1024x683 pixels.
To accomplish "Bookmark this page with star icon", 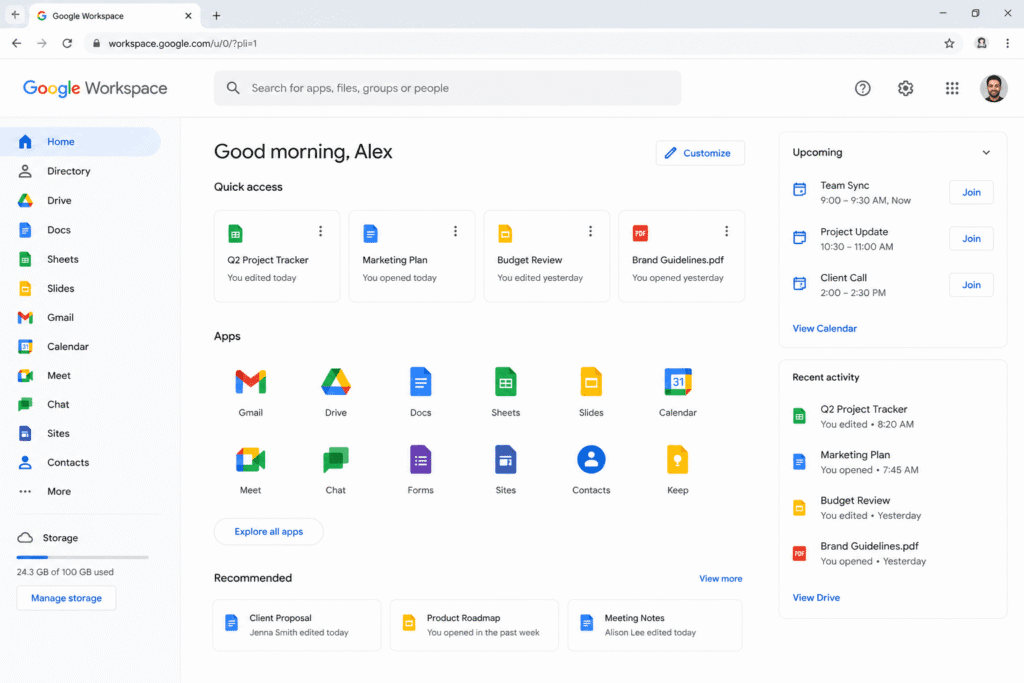I will (949, 43).
